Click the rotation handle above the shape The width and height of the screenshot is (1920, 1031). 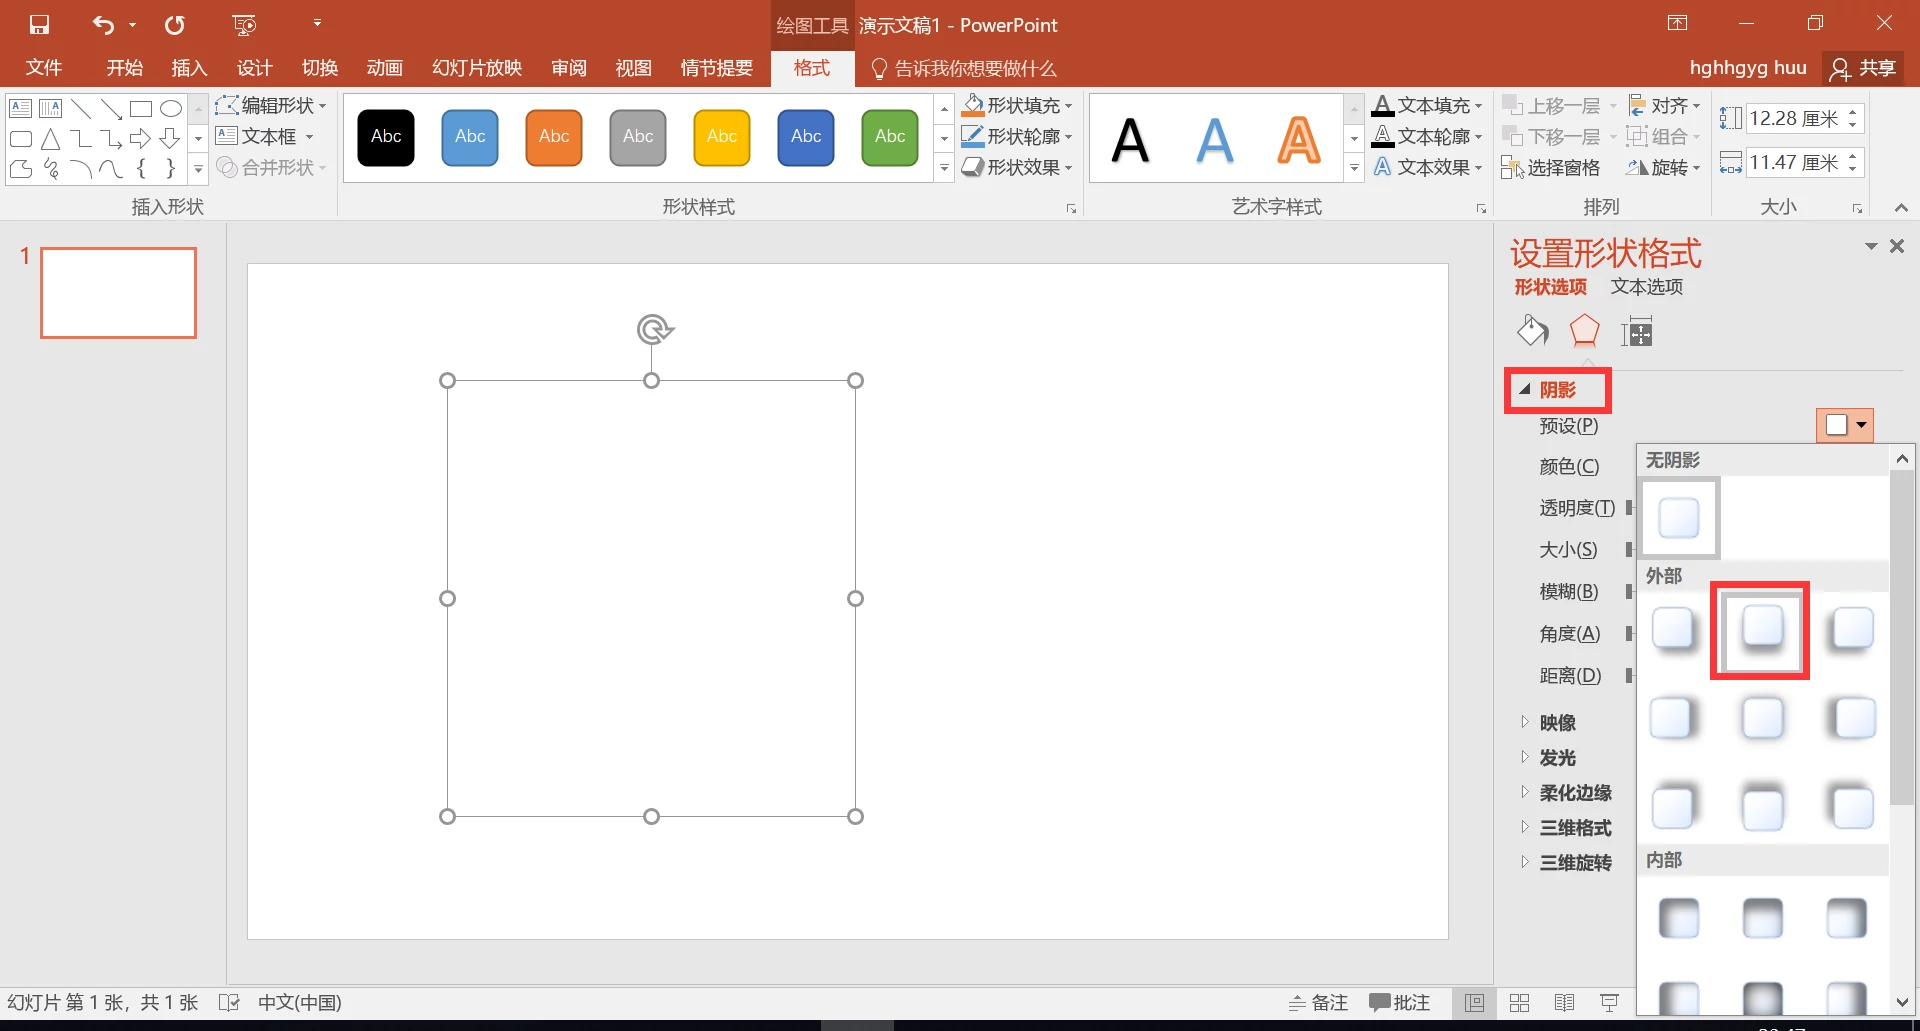[x=653, y=329]
